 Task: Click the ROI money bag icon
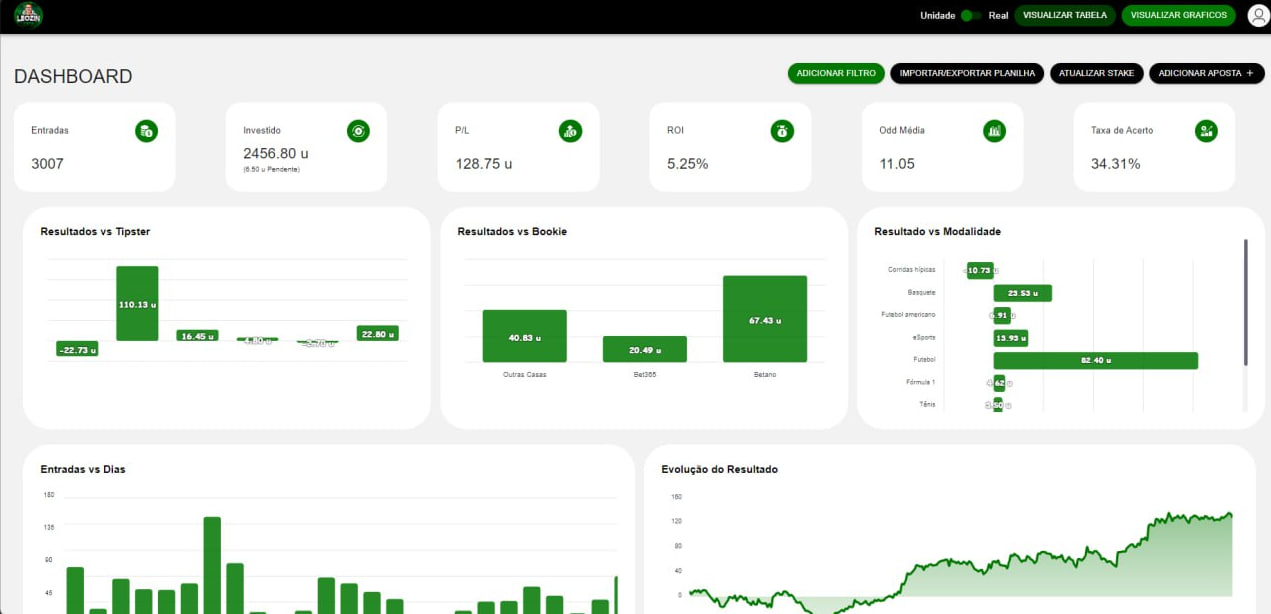(782, 130)
